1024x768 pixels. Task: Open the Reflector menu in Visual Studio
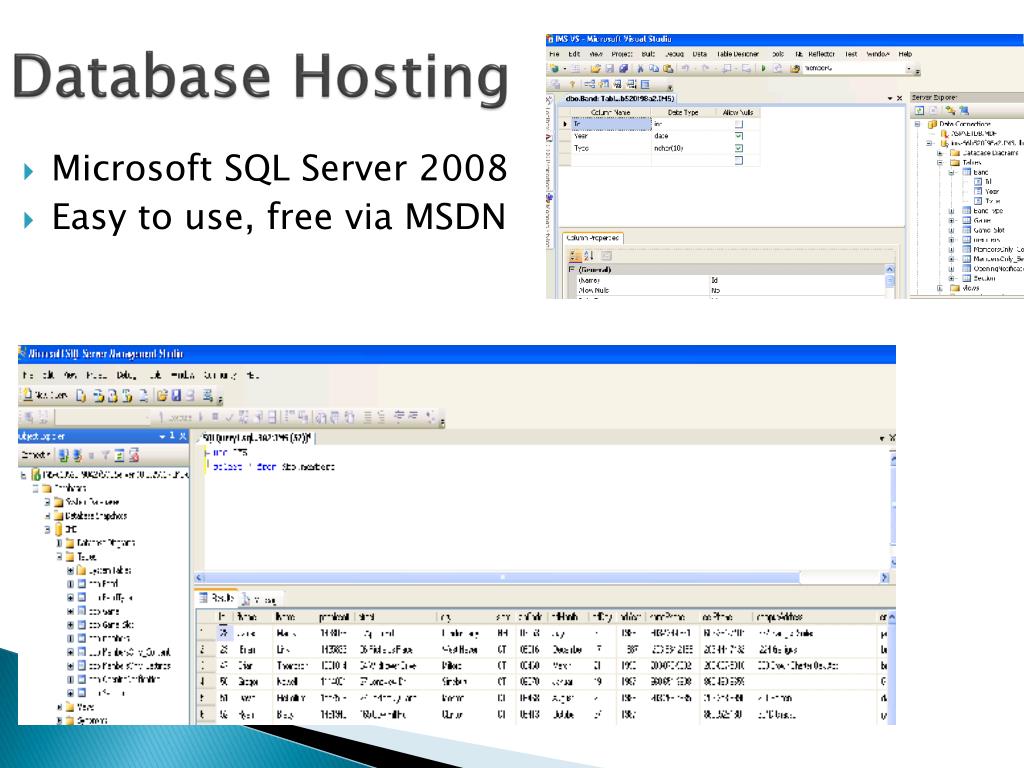pyautogui.click(x=822, y=54)
